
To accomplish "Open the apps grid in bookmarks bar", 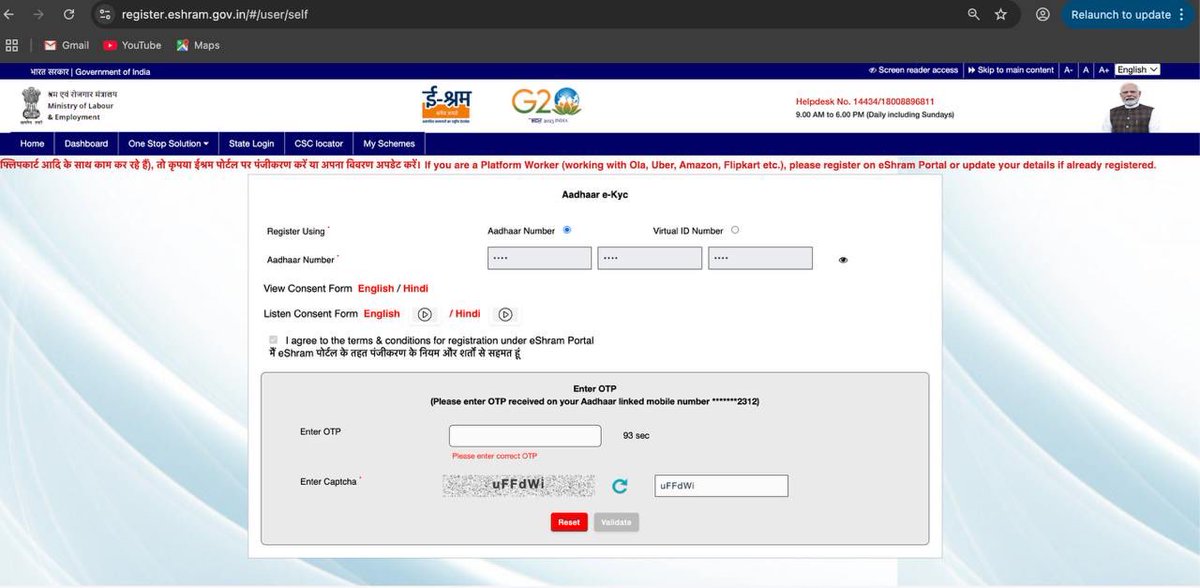I will [x=13, y=45].
